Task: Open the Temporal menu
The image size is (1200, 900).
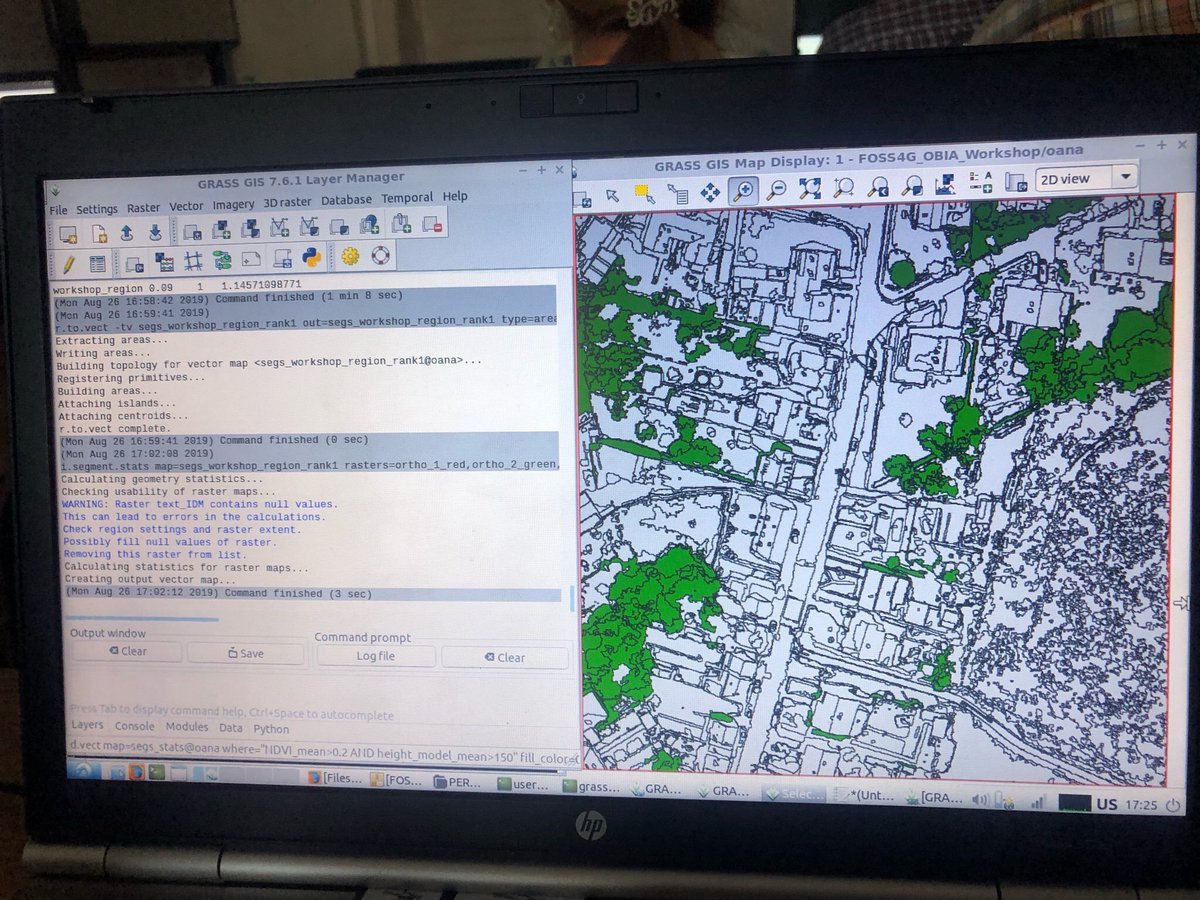Action: tap(407, 198)
